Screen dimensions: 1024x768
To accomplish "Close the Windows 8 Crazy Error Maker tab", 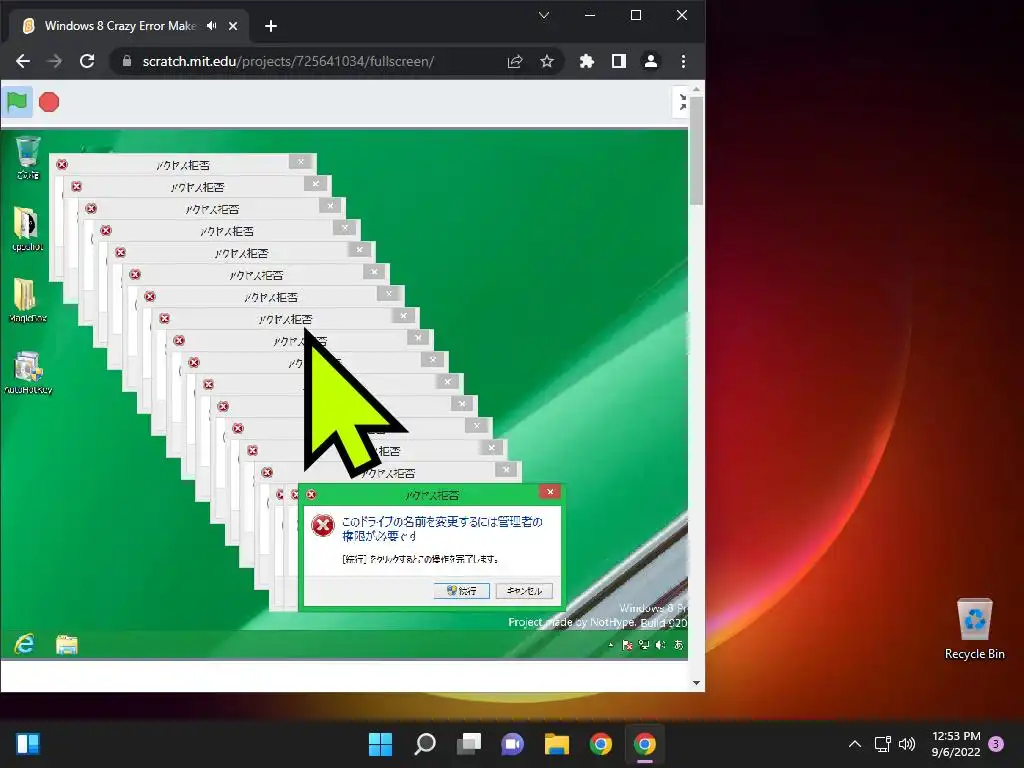I will 233,26.
